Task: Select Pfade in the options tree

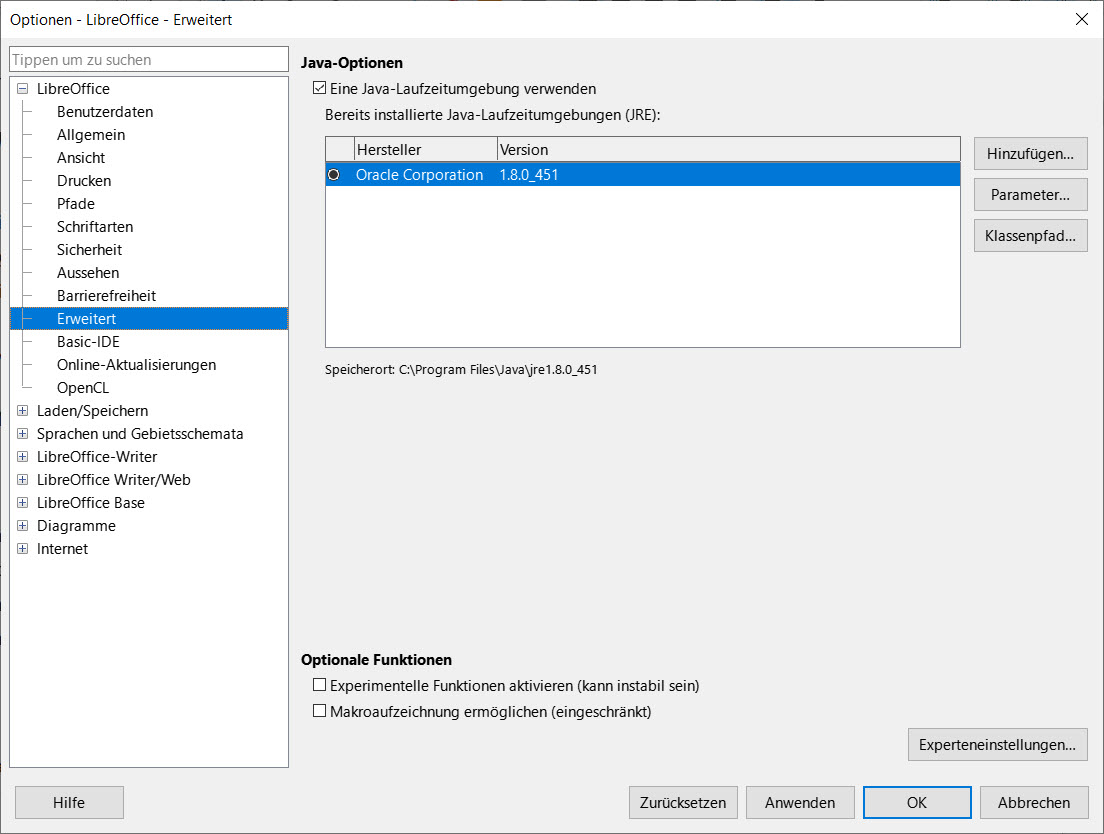Action: pos(75,203)
